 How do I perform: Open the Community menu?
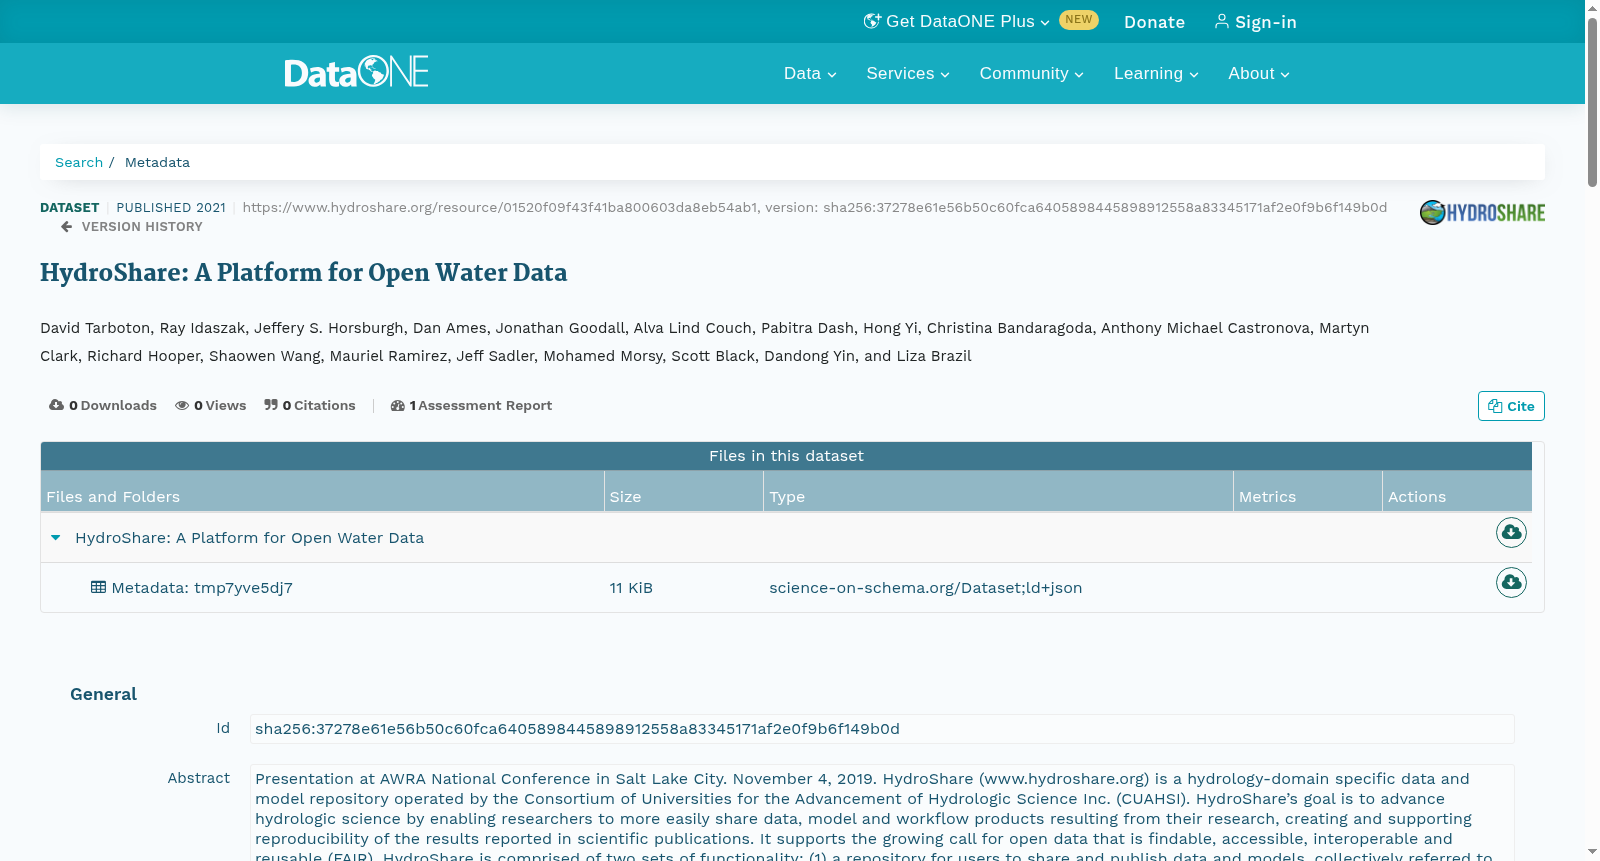pos(1031,73)
